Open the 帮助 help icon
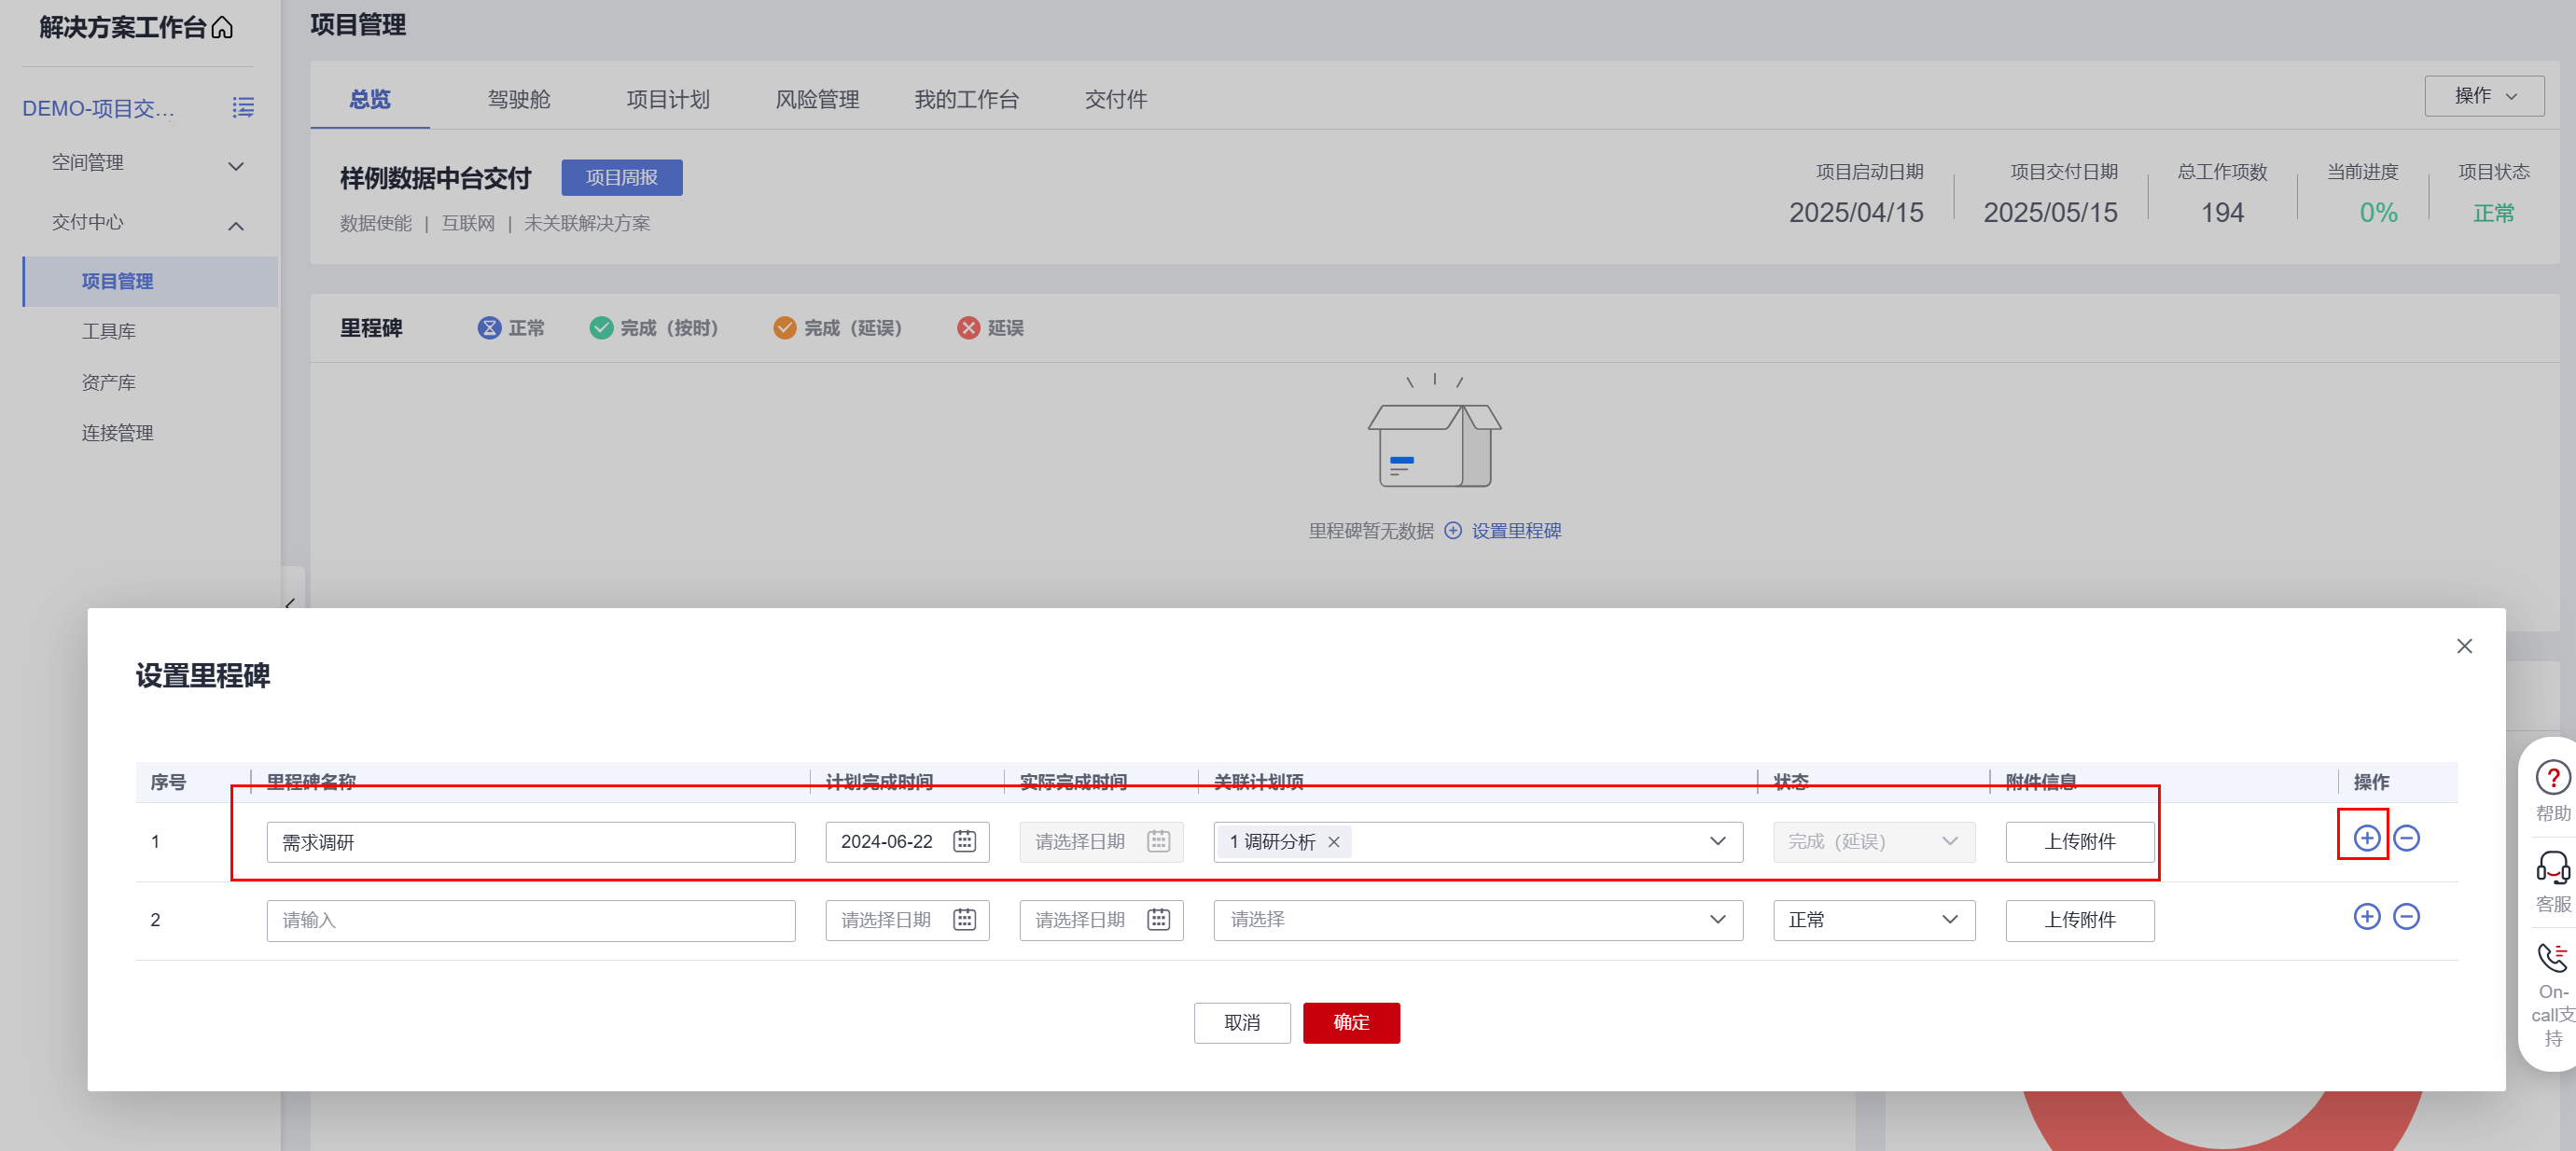The image size is (2576, 1151). coord(2552,777)
